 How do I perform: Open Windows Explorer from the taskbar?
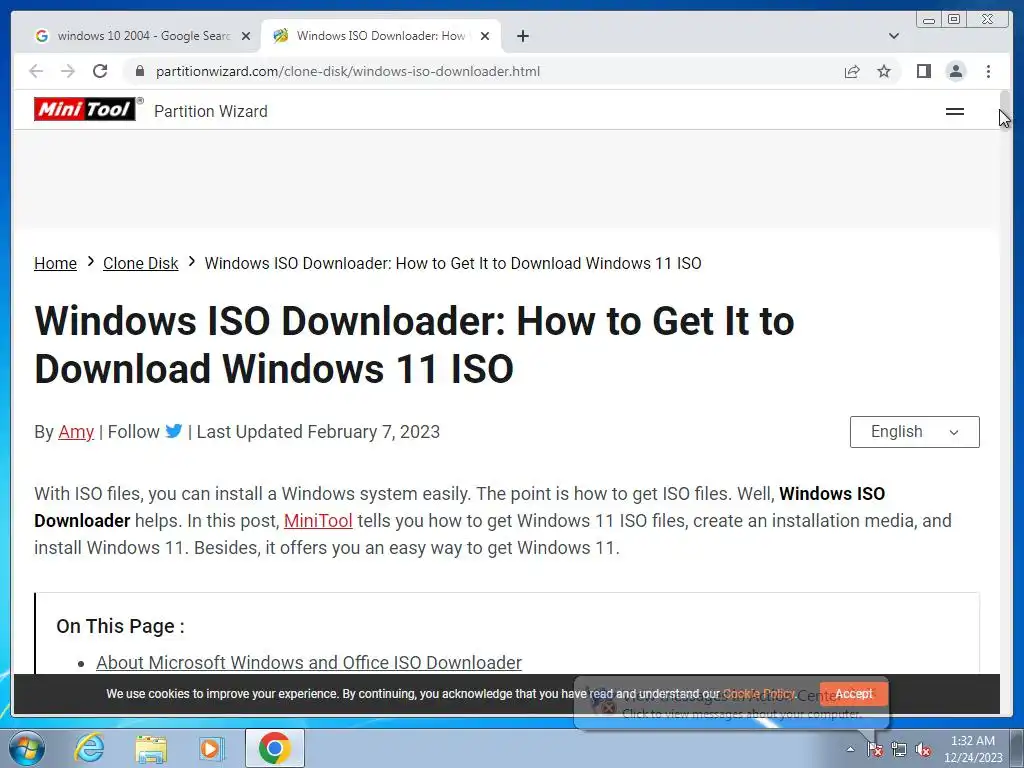(x=151, y=748)
